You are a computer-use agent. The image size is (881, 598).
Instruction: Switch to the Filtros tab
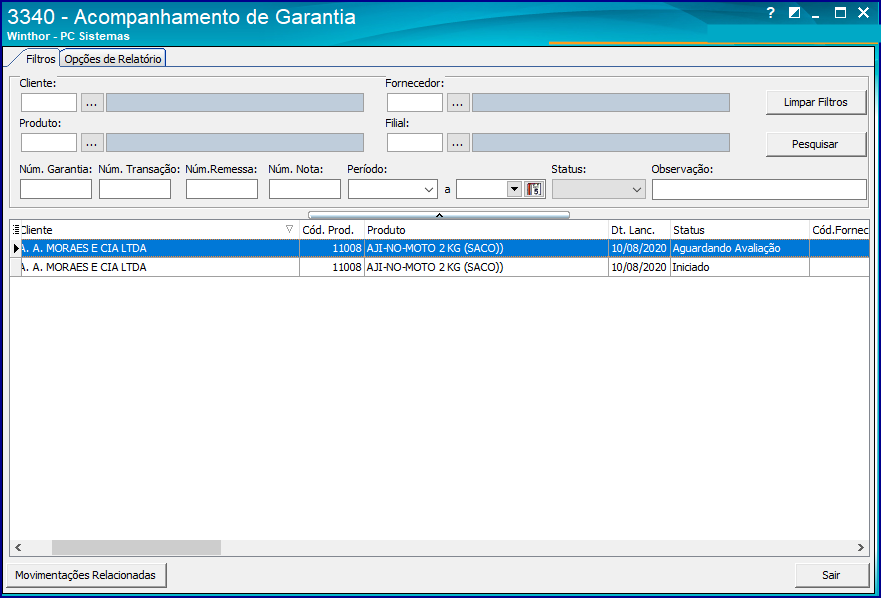click(x=40, y=58)
